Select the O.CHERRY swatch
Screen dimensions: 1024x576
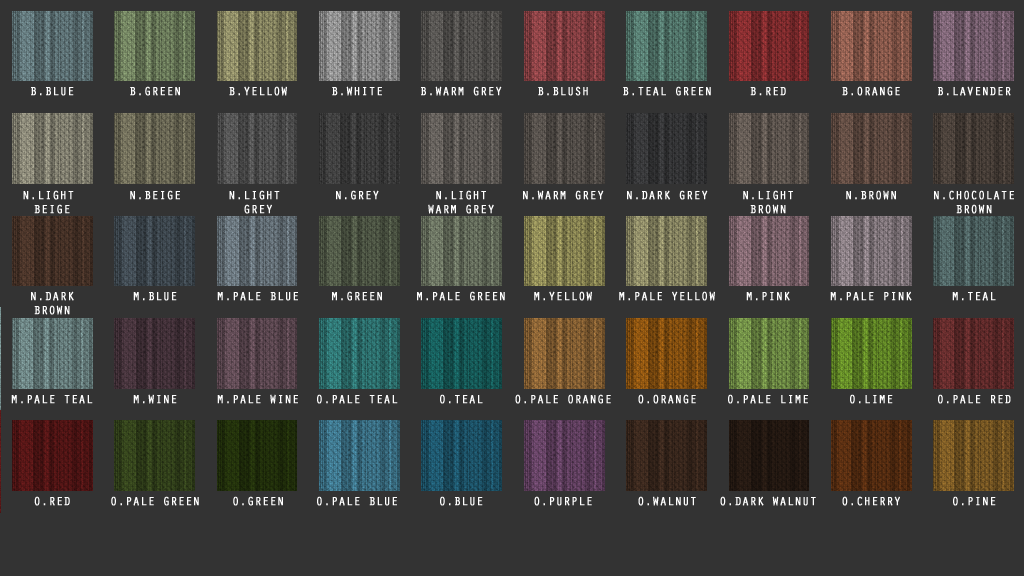871,455
